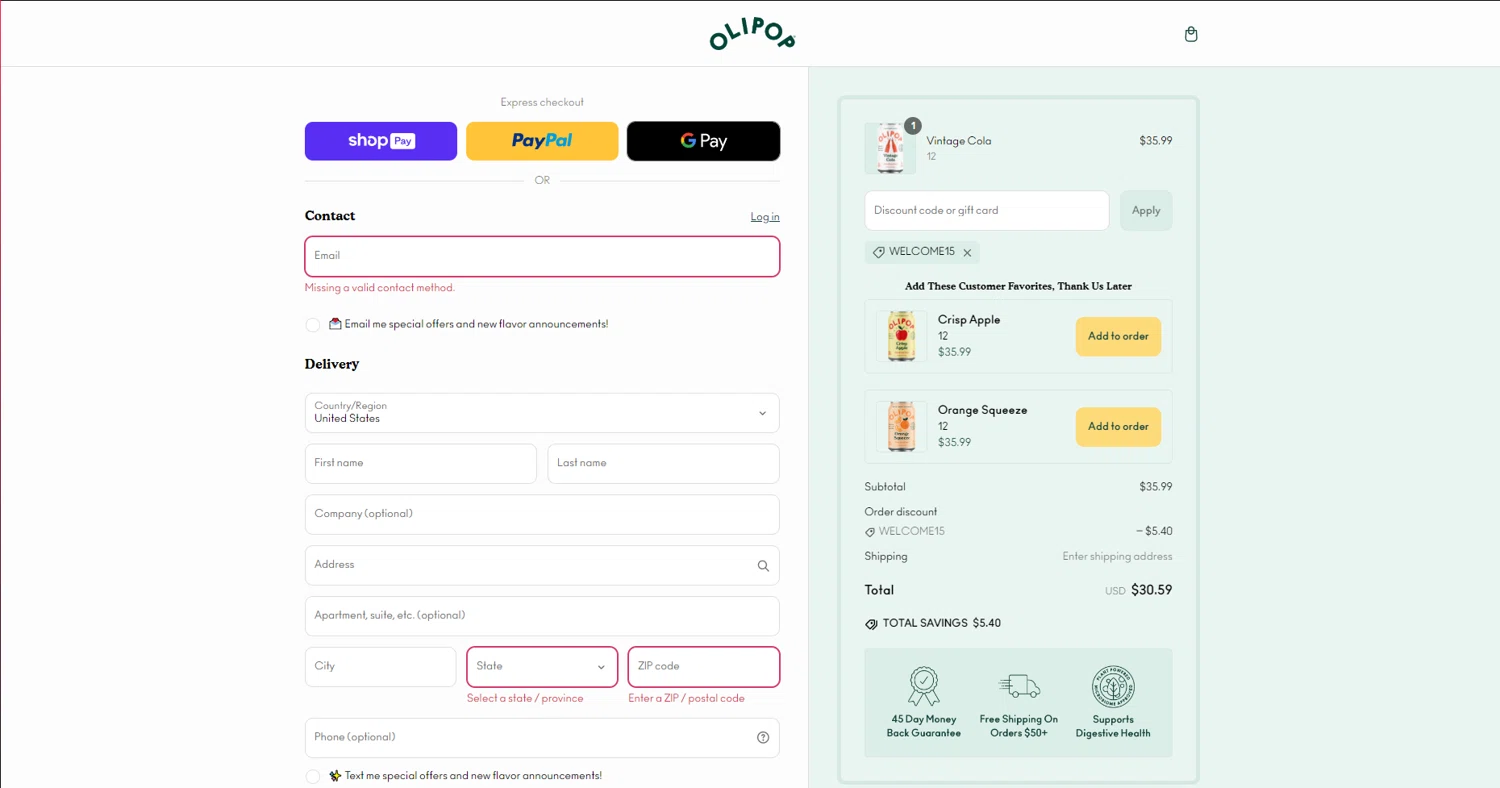This screenshot has width=1500, height=788.
Task: Add Orange Squeeze to the order
Action: click(1118, 426)
